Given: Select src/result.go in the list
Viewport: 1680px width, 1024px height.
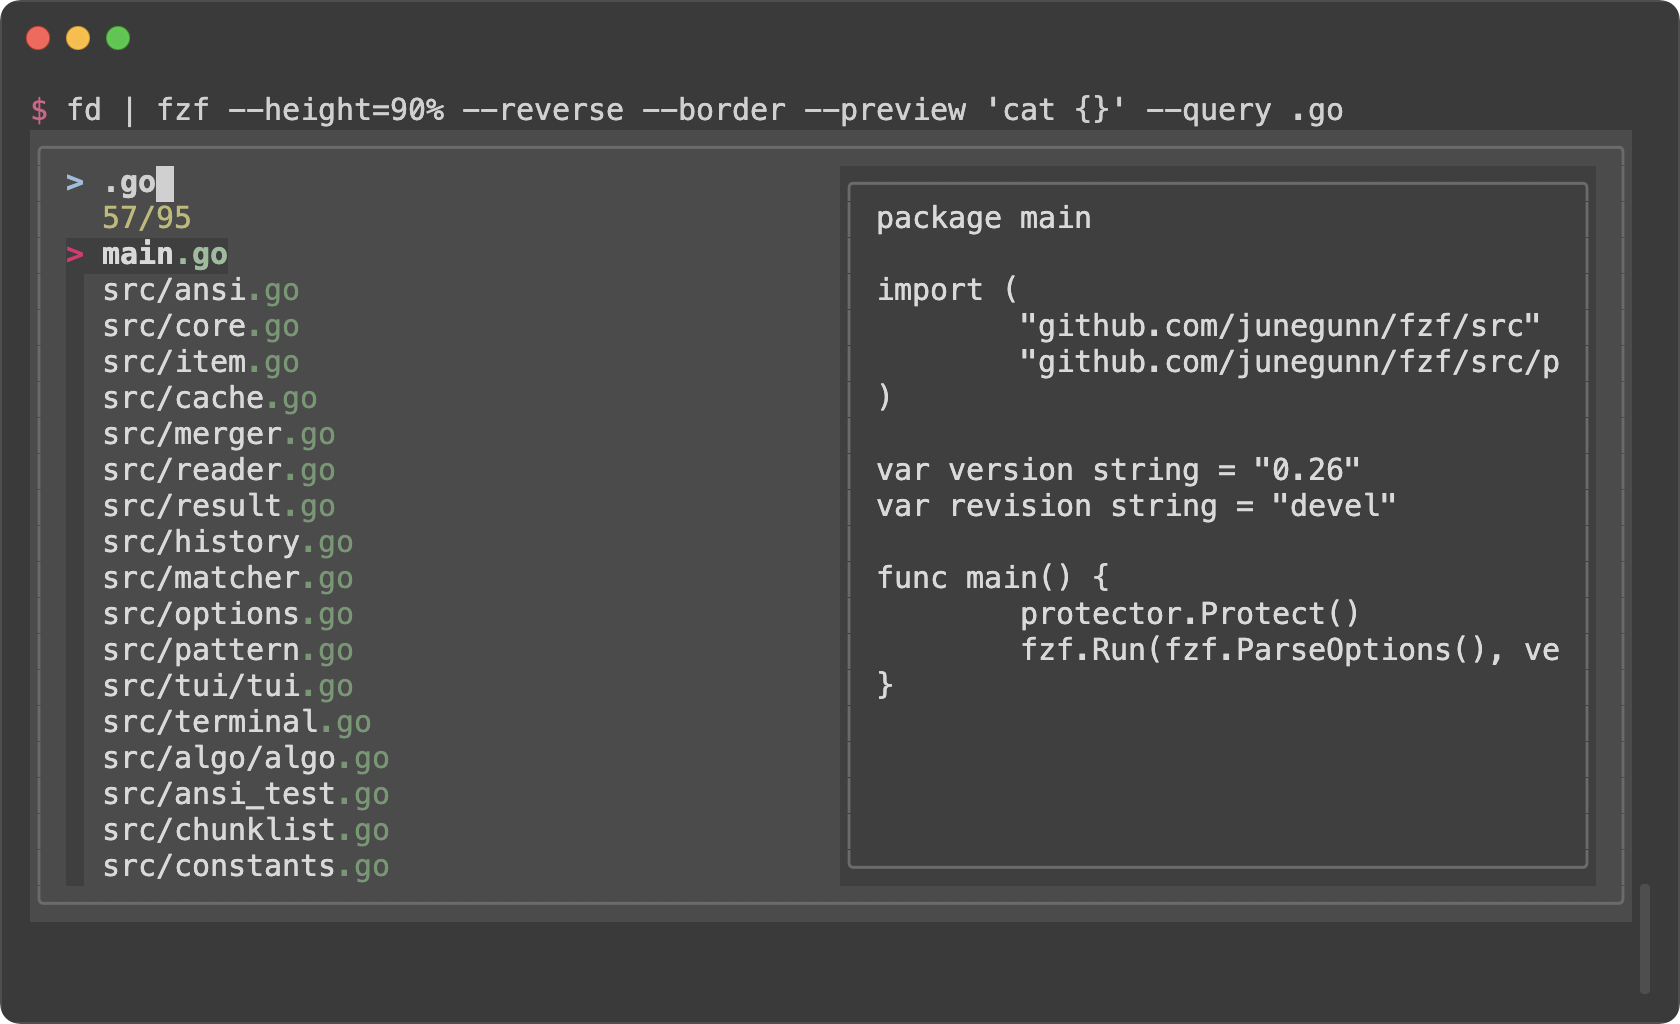Looking at the screenshot, I should tap(218, 507).
